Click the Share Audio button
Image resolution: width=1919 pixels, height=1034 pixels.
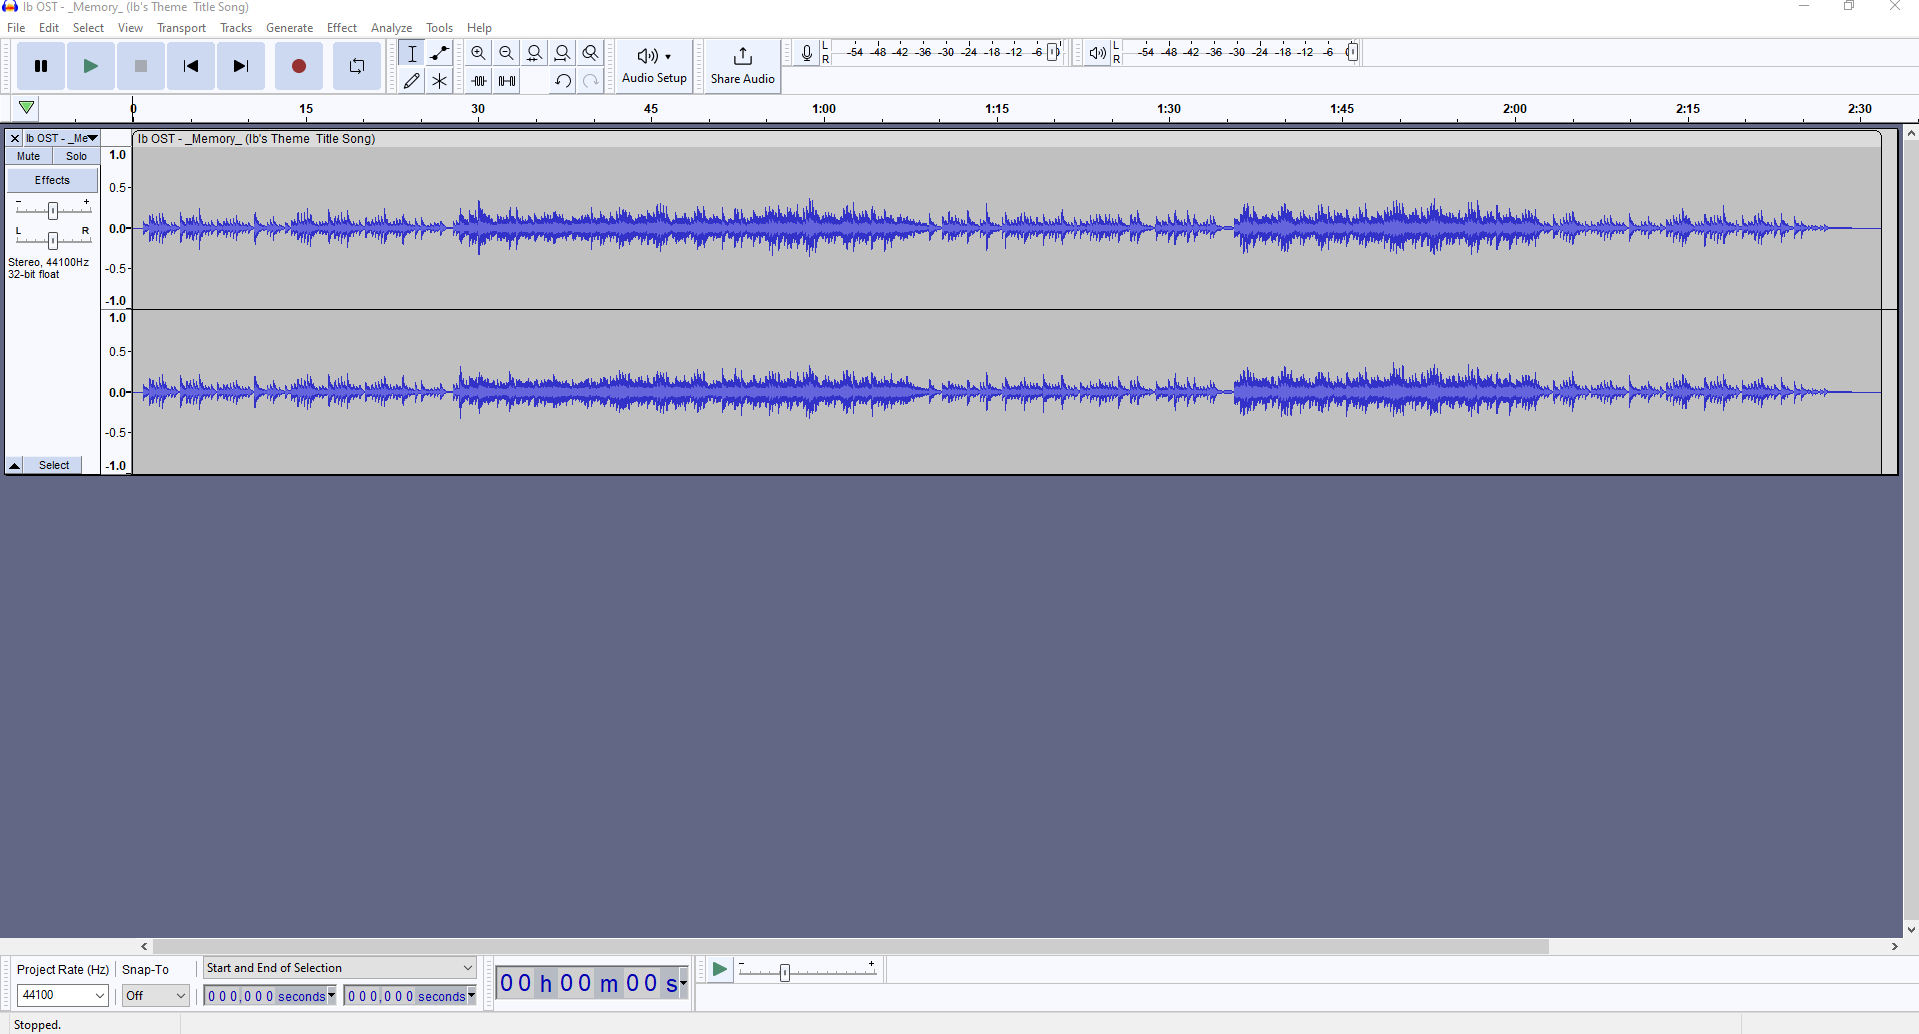coord(743,66)
